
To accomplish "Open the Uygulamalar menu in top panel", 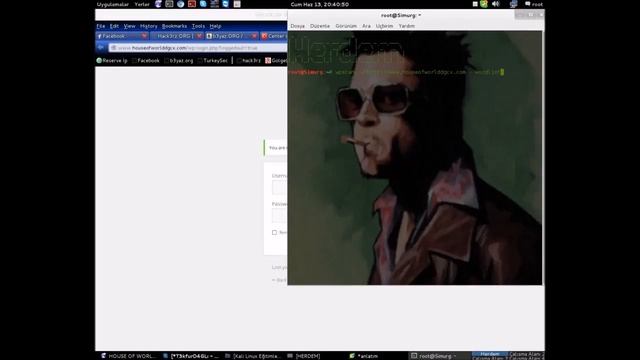I will click(113, 4).
